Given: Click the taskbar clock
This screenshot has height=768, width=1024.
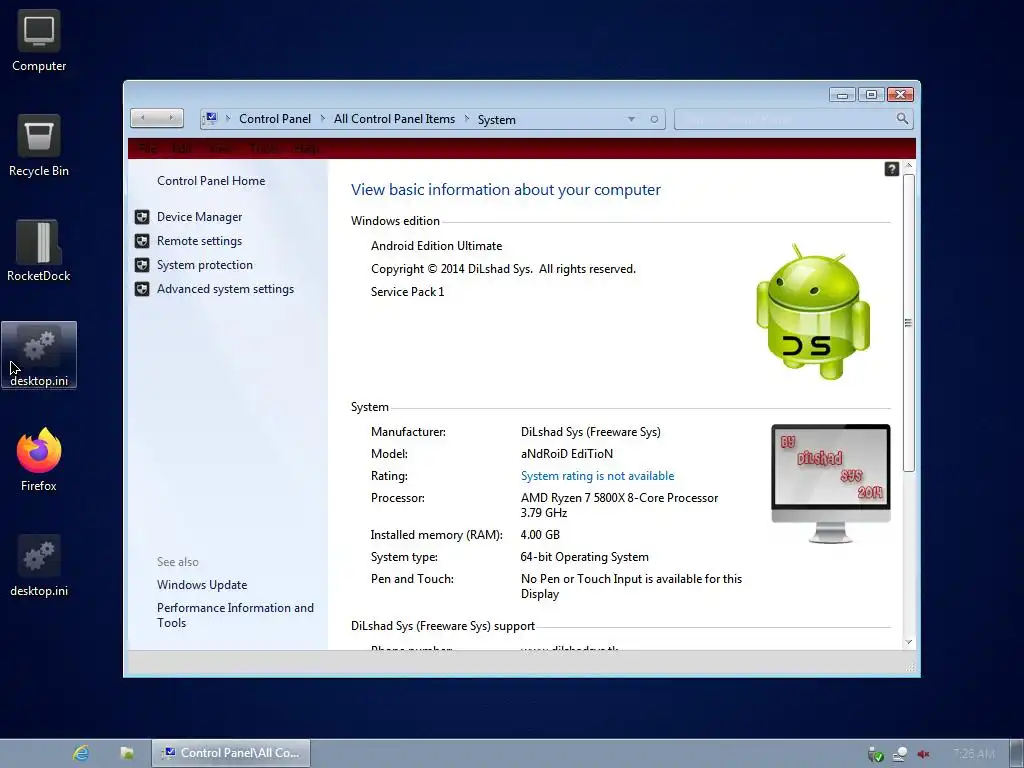Looking at the screenshot, I should pyautogui.click(x=974, y=754).
